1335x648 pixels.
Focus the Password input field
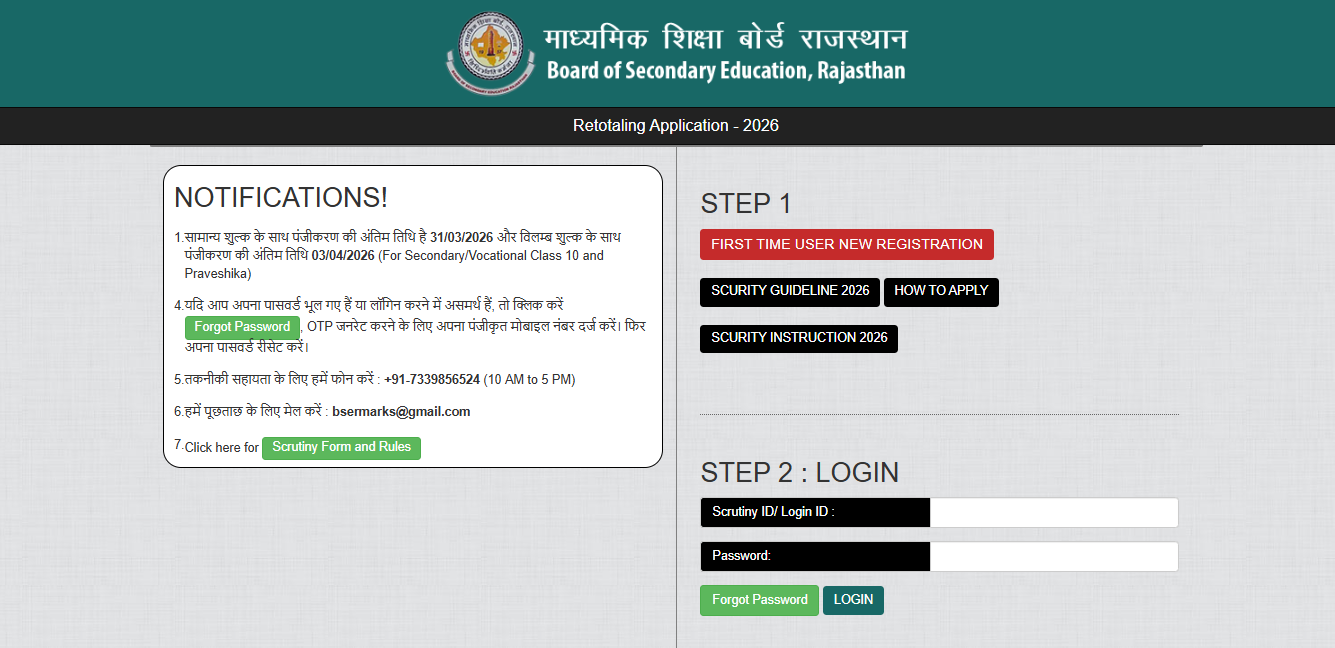(x=1053, y=556)
